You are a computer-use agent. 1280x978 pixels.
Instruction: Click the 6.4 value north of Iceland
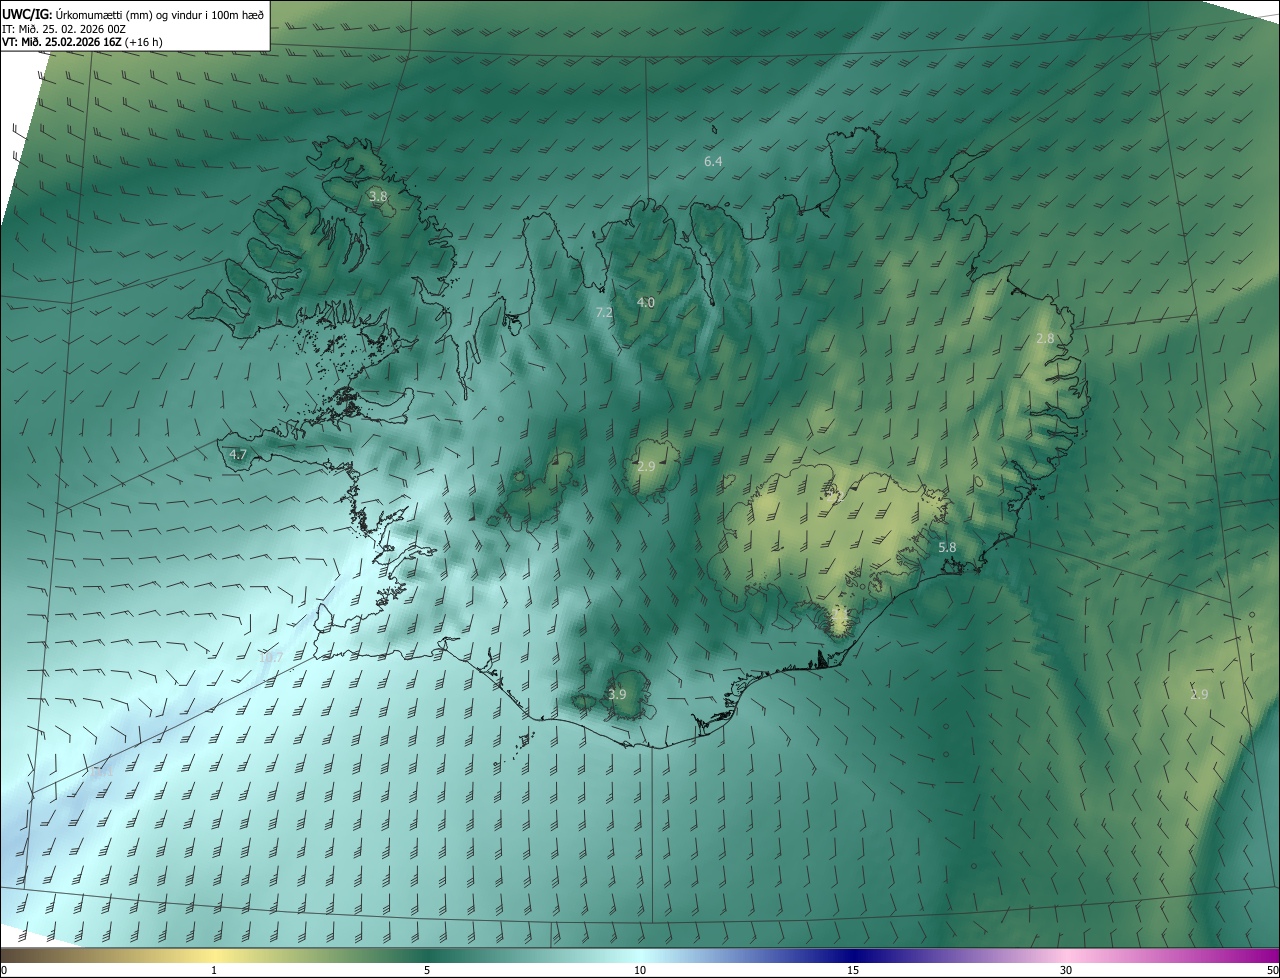(x=713, y=161)
